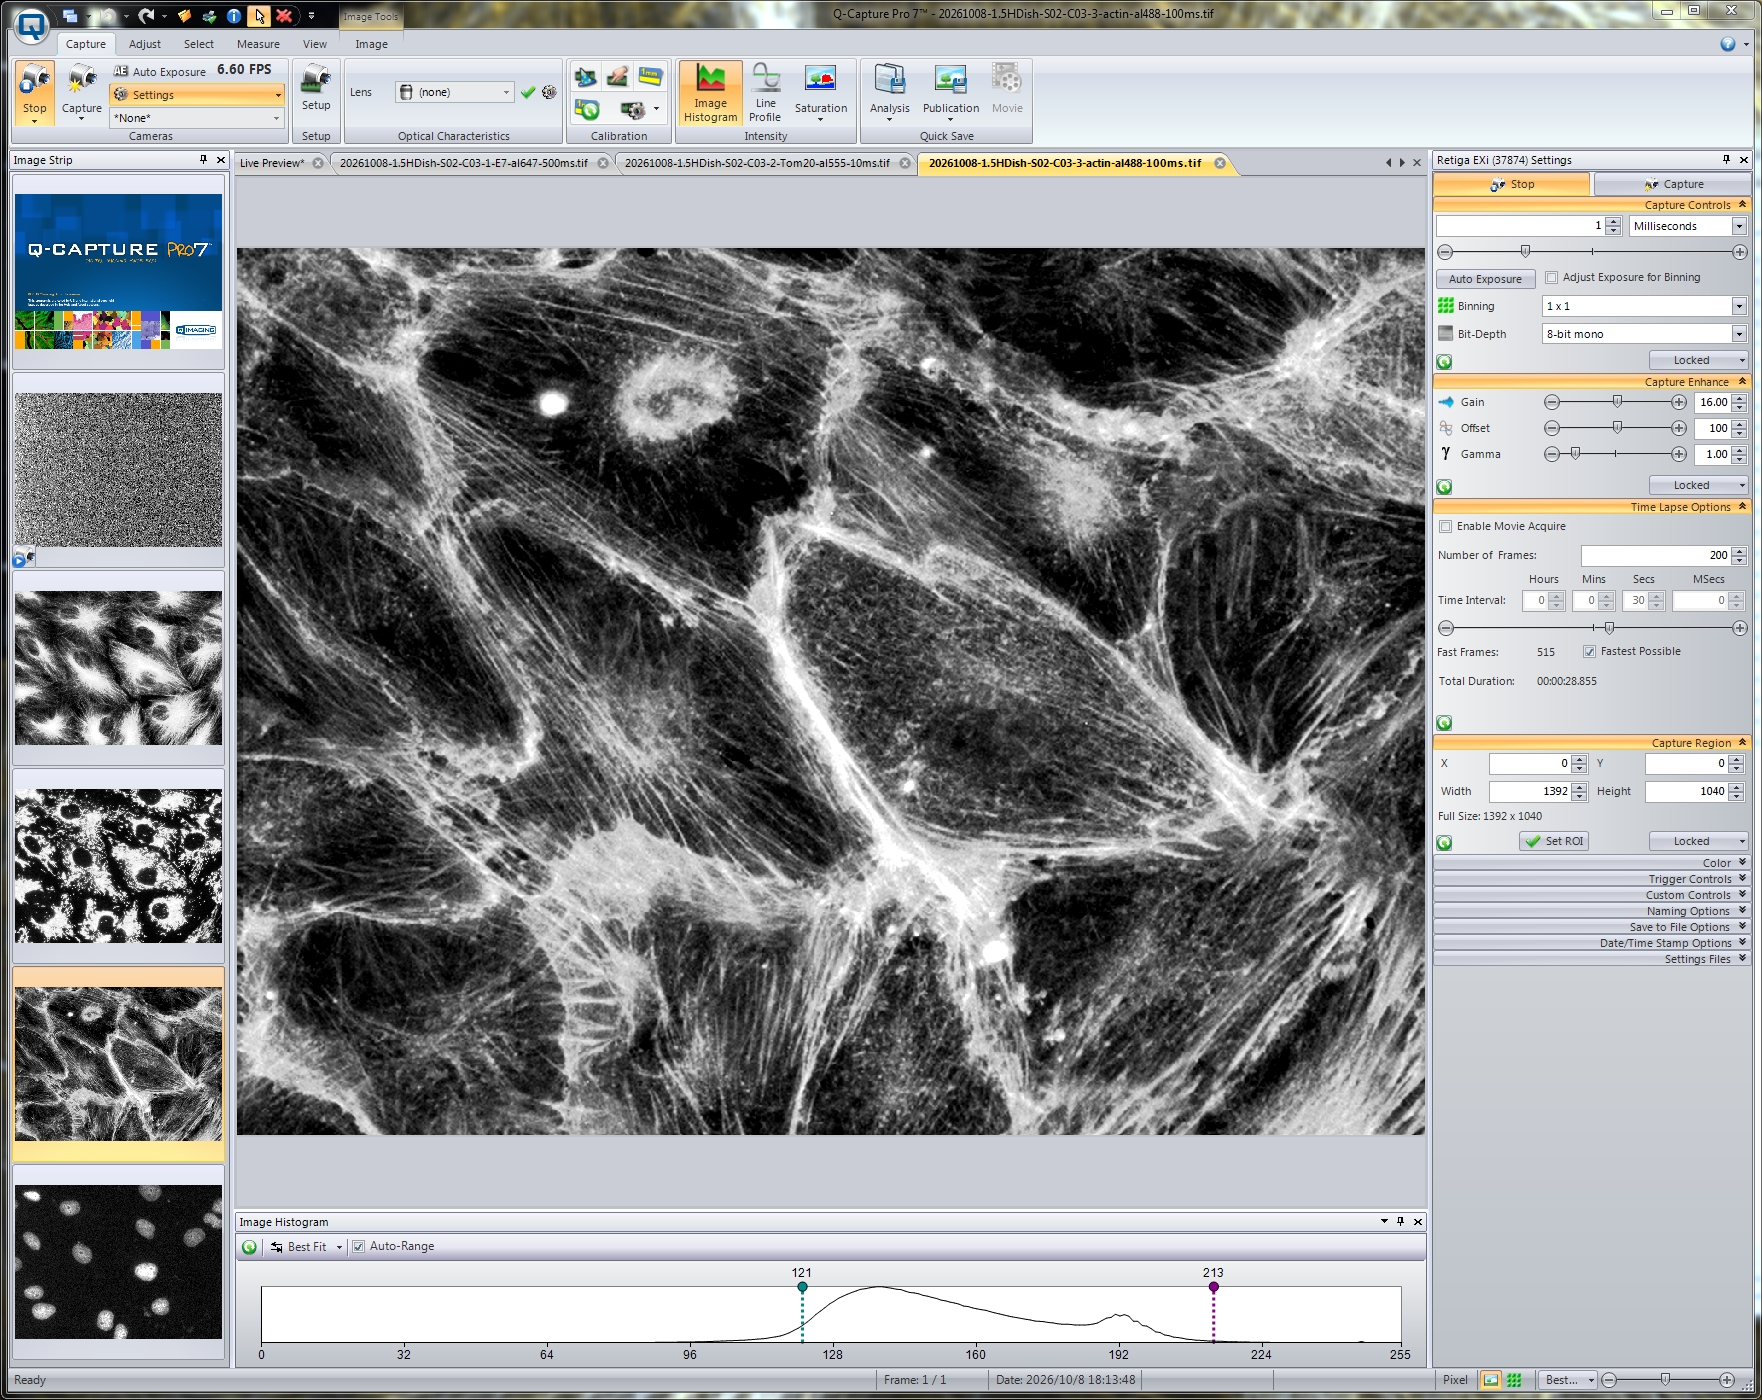
Task: Click green reset icon in Capture Controls
Action: (x=1444, y=362)
